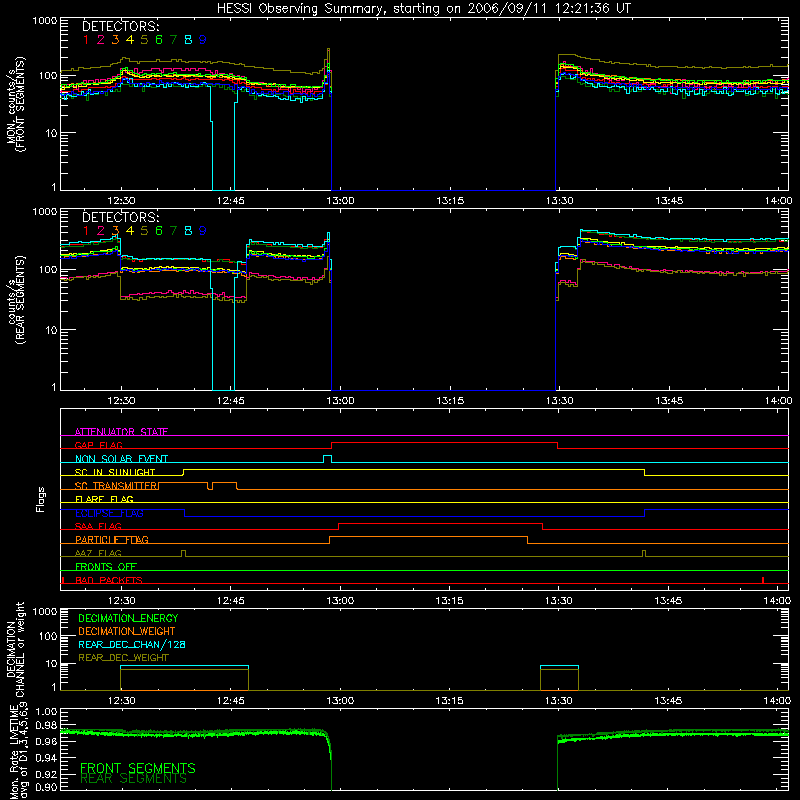Viewport: 800px width, 800px height.
Task: Click the 13:15 time label under the decimation plot
Action: click(x=449, y=700)
